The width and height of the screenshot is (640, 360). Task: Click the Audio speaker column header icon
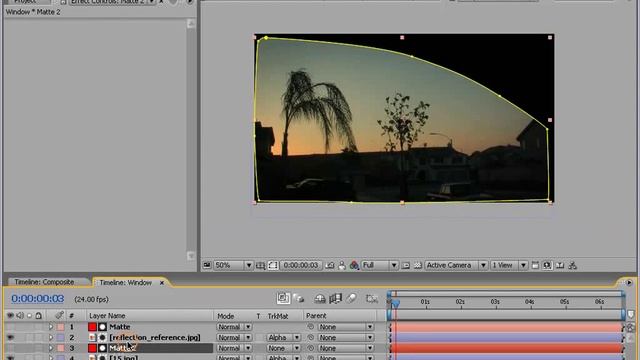[x=20, y=316]
